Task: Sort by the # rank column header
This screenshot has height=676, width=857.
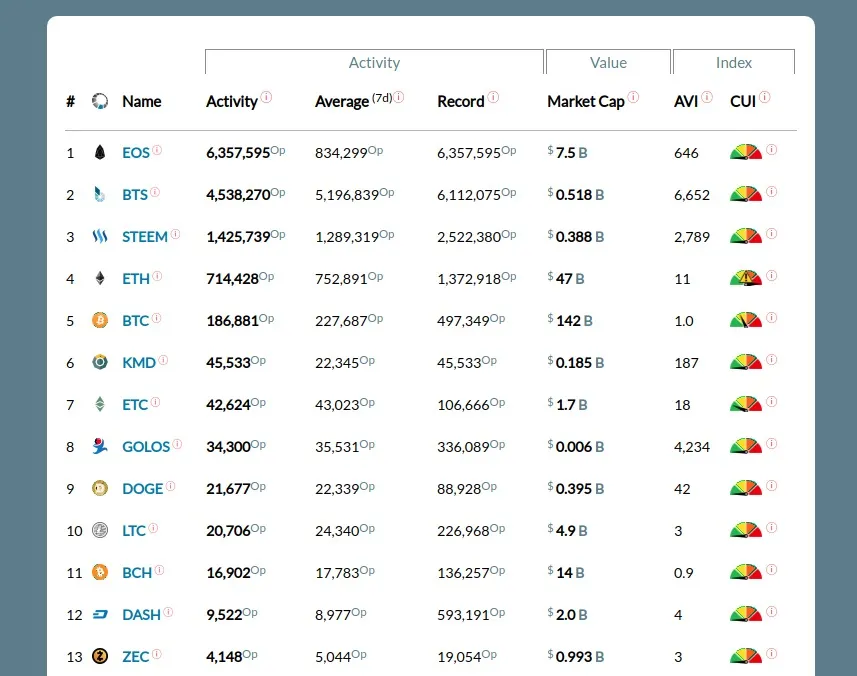Action: pyautogui.click(x=71, y=102)
